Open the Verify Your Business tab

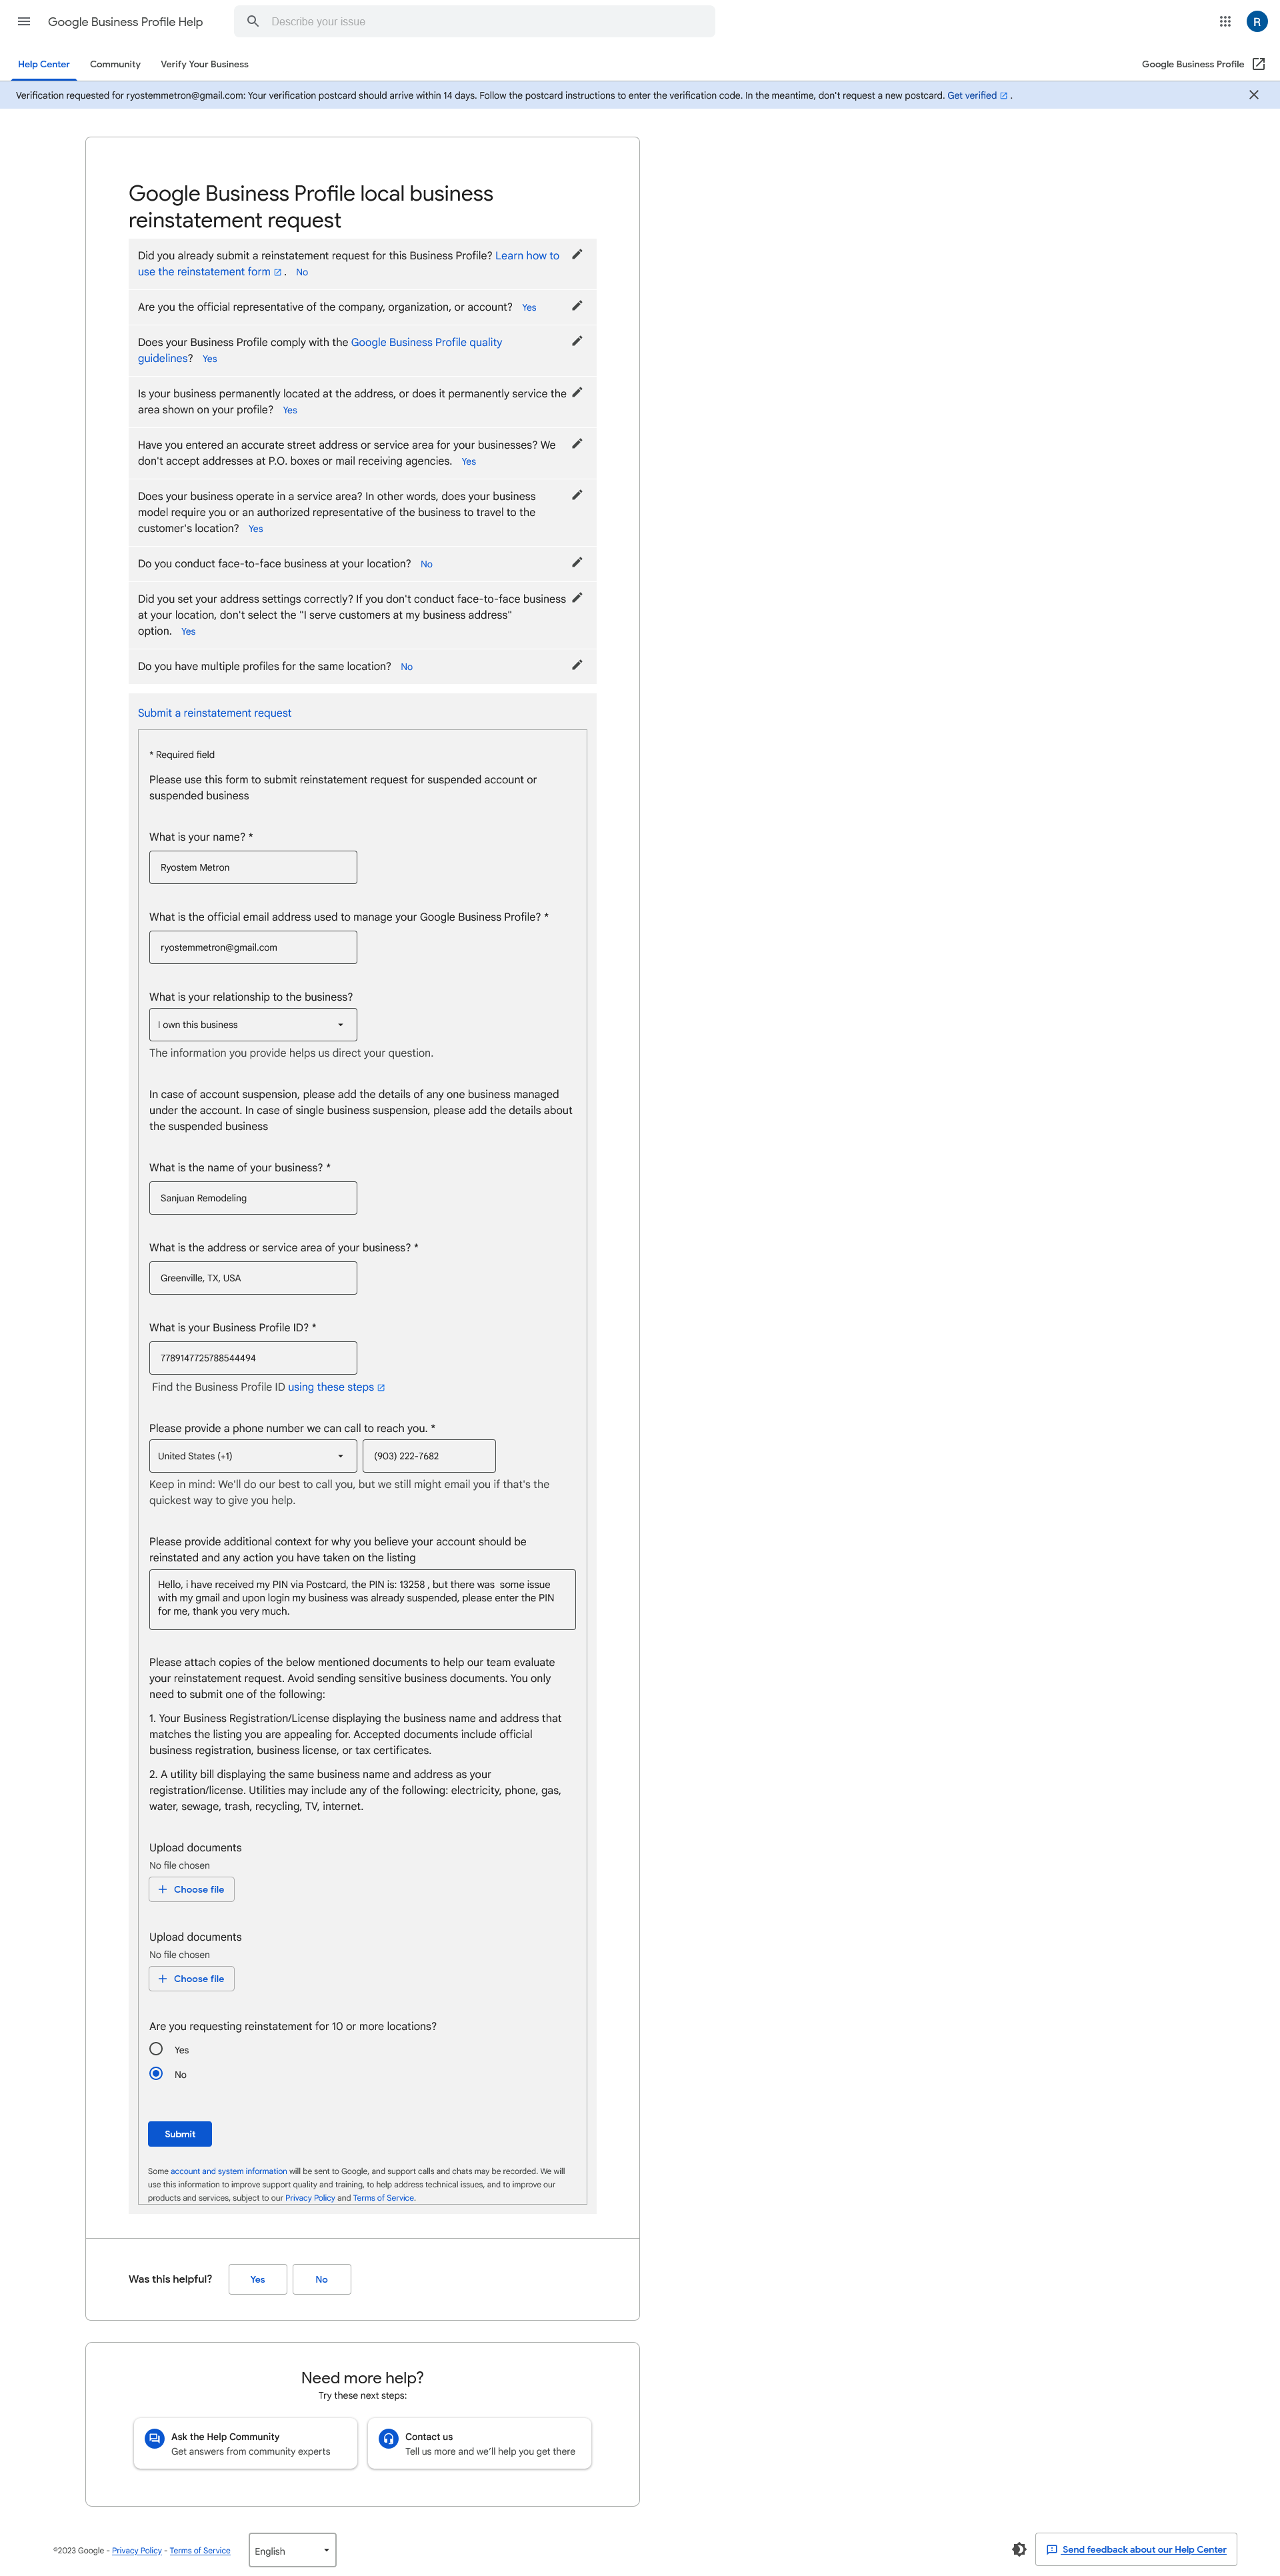(205, 64)
